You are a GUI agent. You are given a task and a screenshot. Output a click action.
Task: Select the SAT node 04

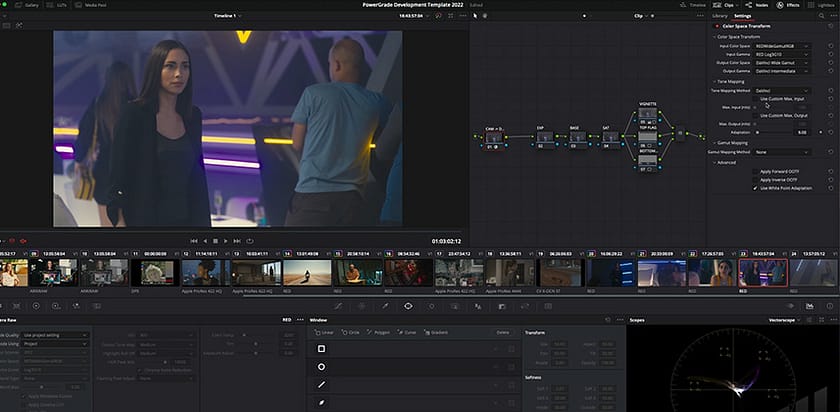[x=610, y=138]
